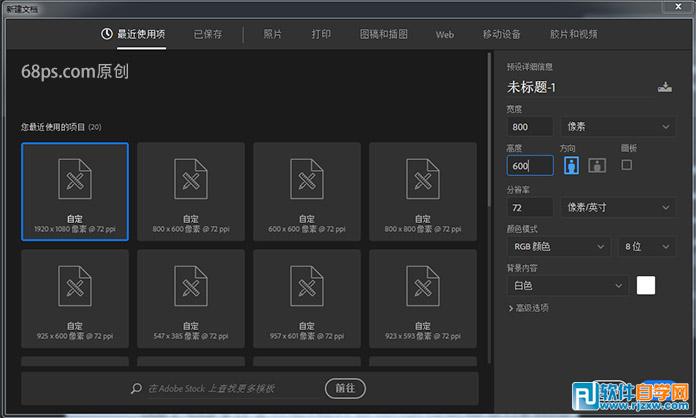Click the width input field showing 800
The image size is (696, 418).
tap(530, 127)
